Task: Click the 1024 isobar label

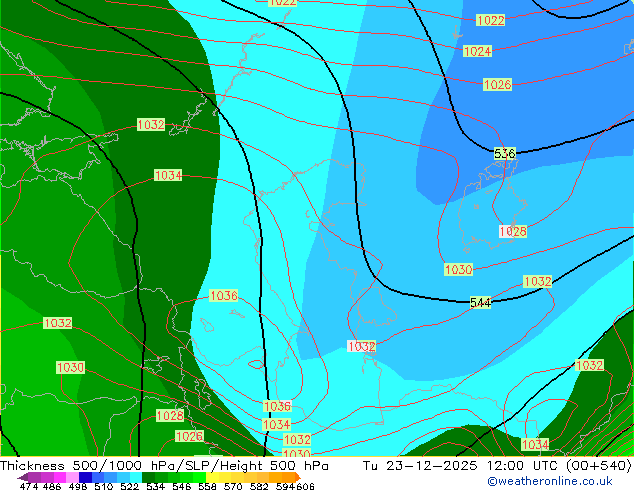Action: (x=477, y=51)
